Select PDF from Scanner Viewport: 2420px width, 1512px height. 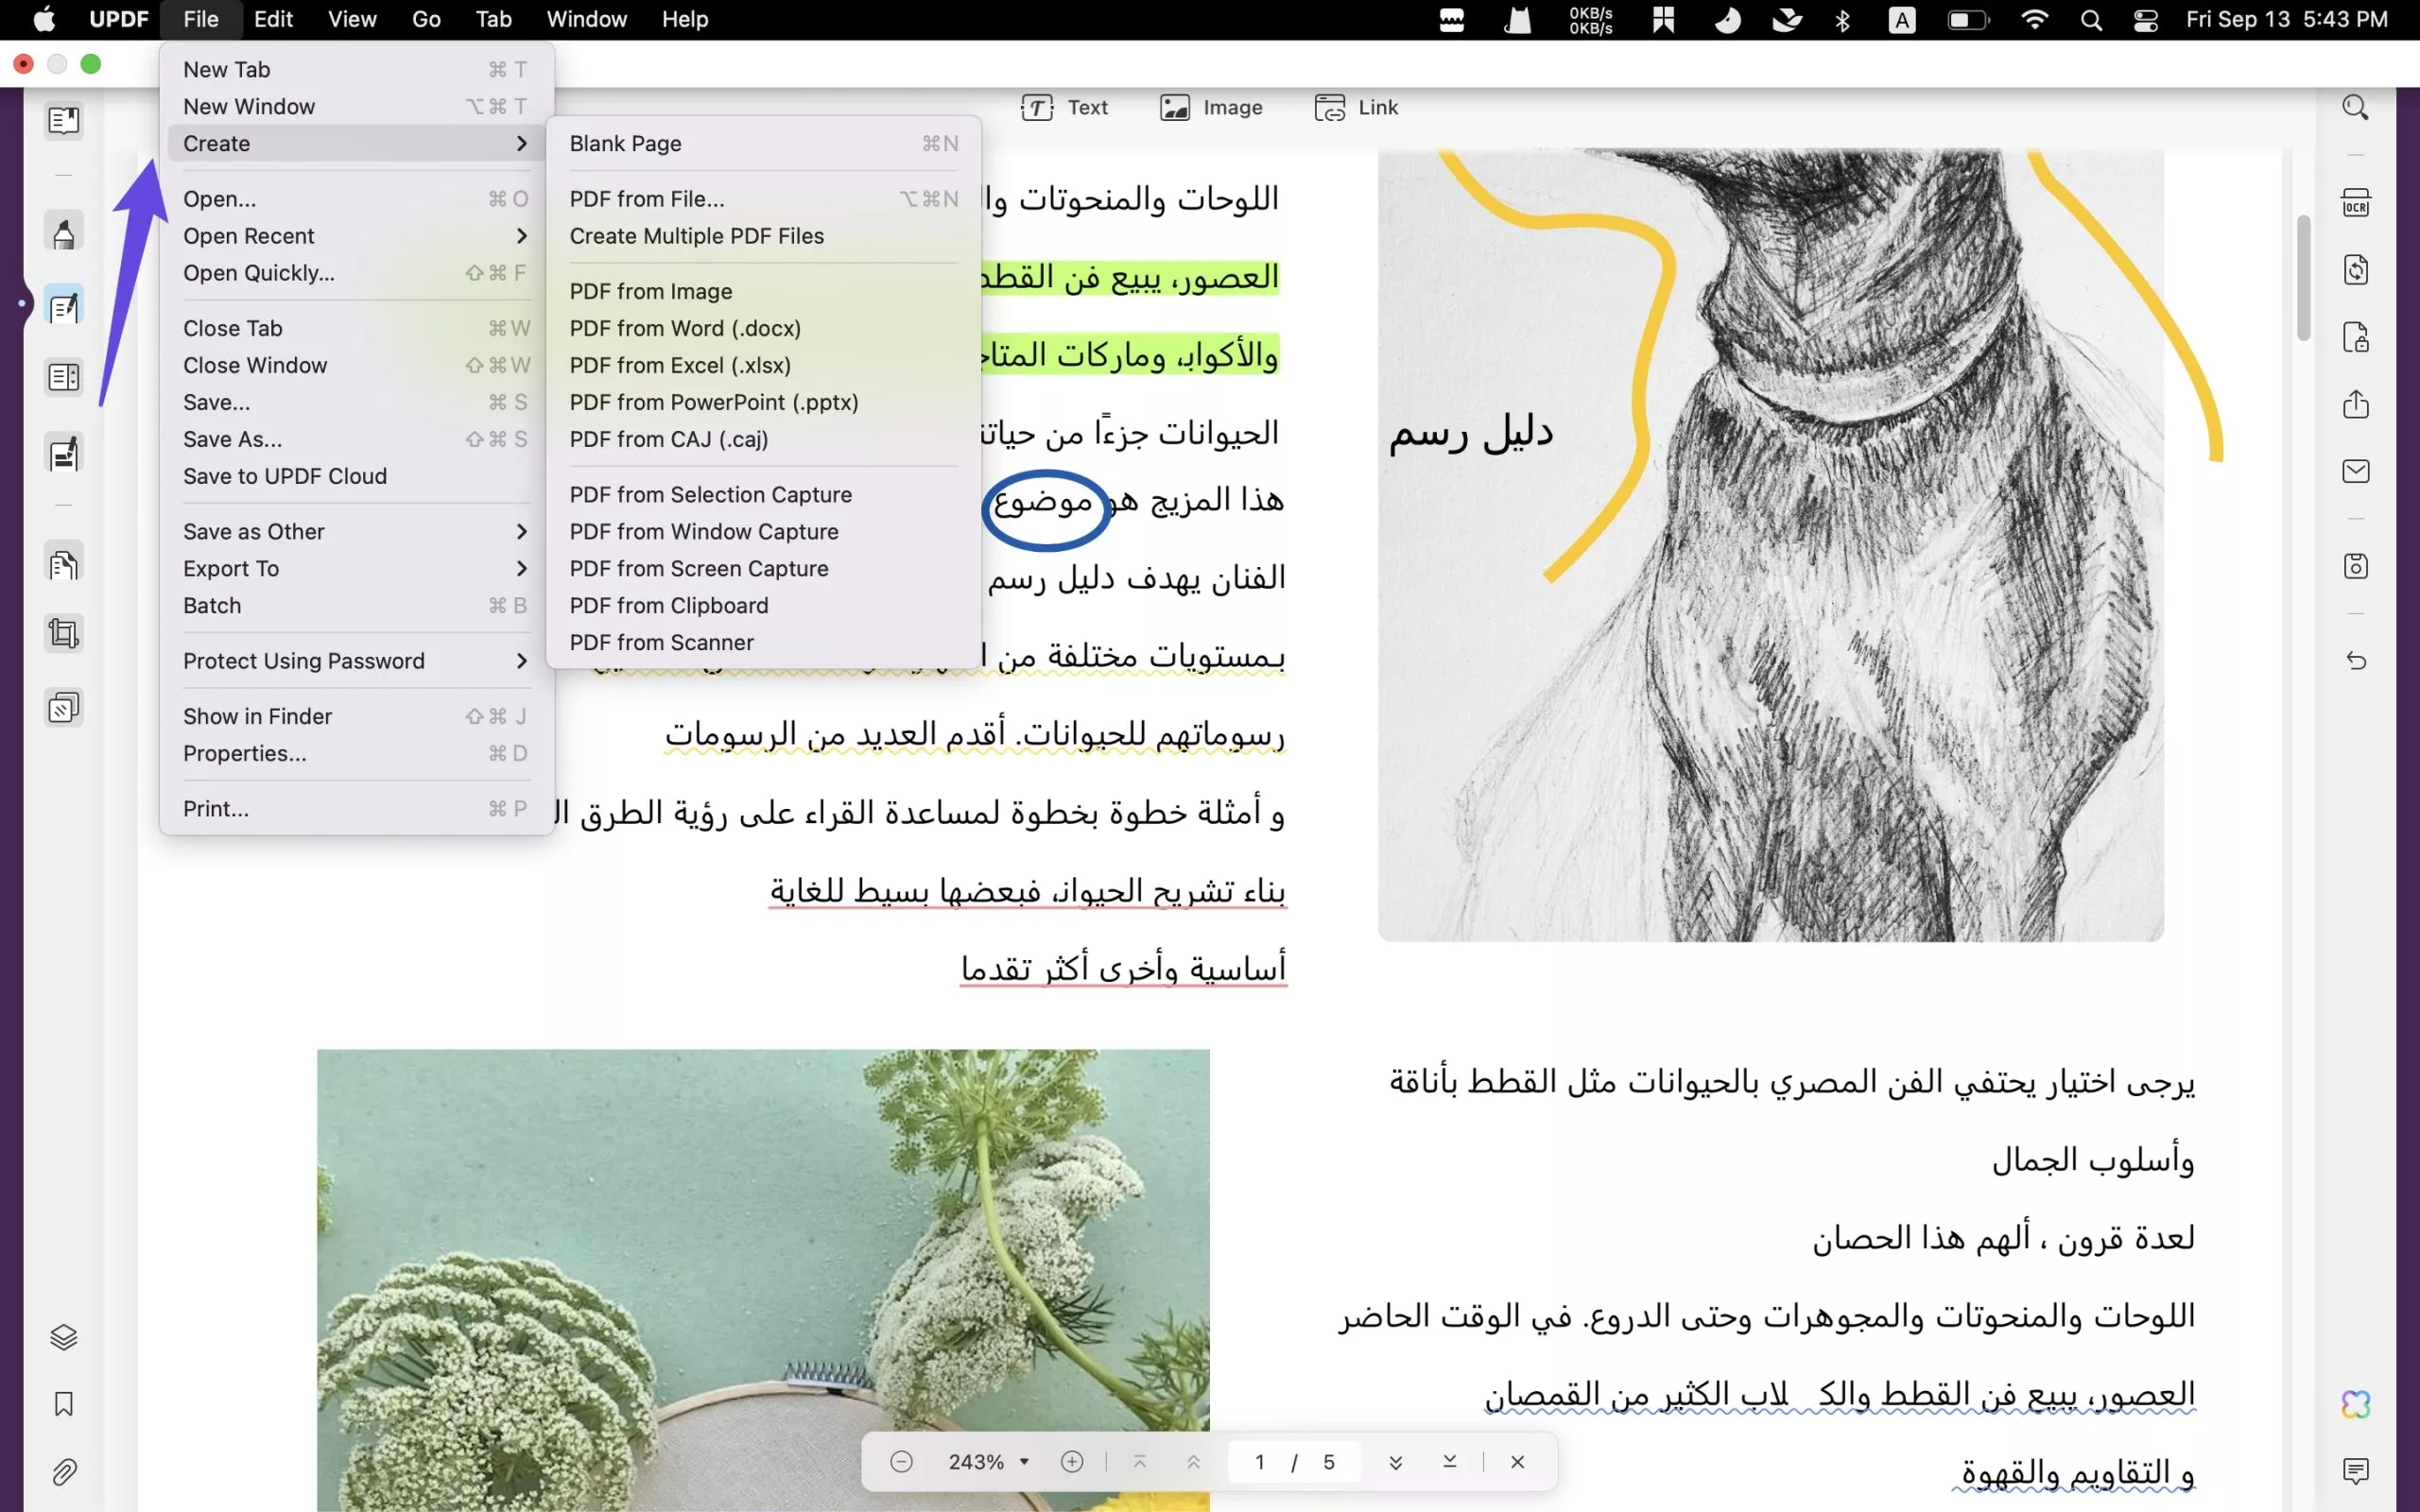tap(662, 642)
